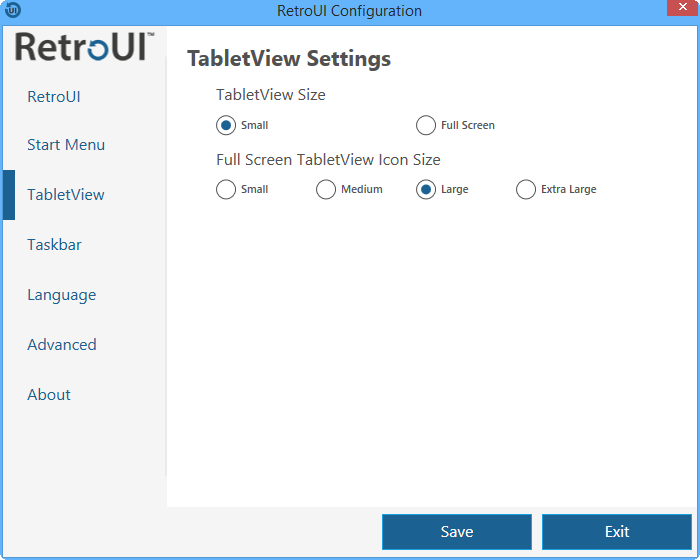Close the RetroUI Configuration window
The width and height of the screenshot is (700, 560).
click(x=682, y=8)
